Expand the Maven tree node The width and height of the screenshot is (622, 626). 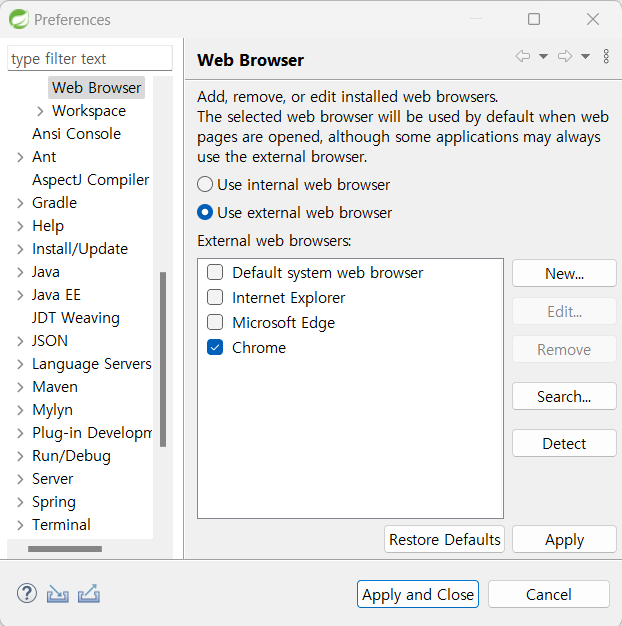20,387
